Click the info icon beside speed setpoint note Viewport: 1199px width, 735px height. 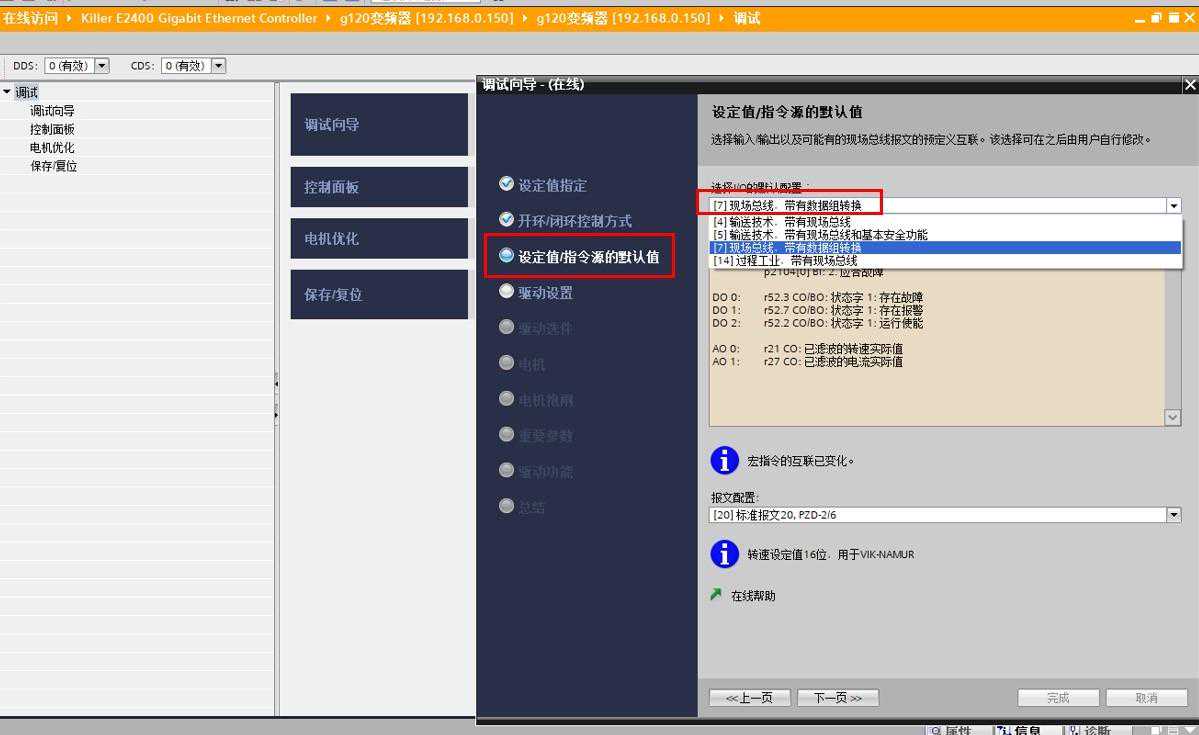point(724,554)
